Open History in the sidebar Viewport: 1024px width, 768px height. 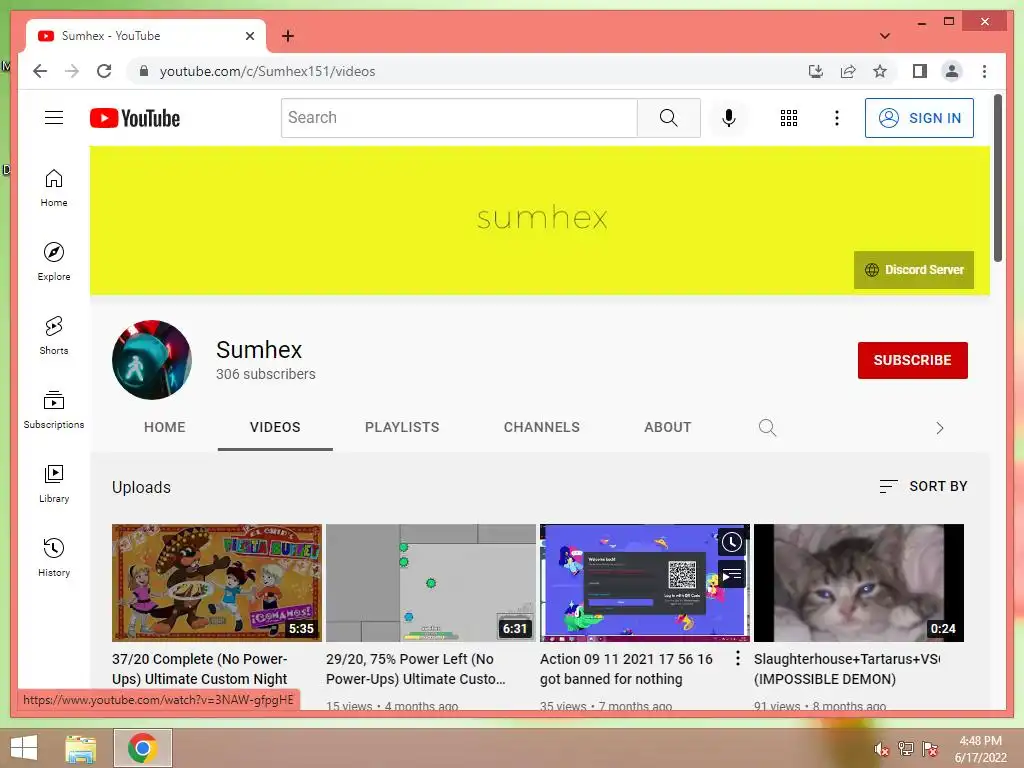tap(54, 558)
